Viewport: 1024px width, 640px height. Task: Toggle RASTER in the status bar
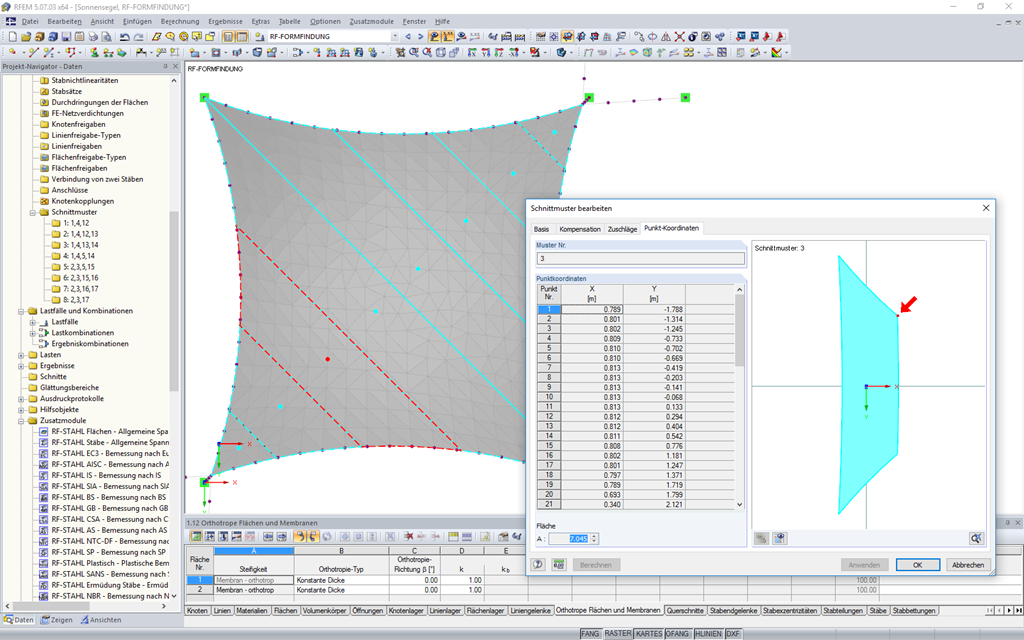tap(618, 633)
